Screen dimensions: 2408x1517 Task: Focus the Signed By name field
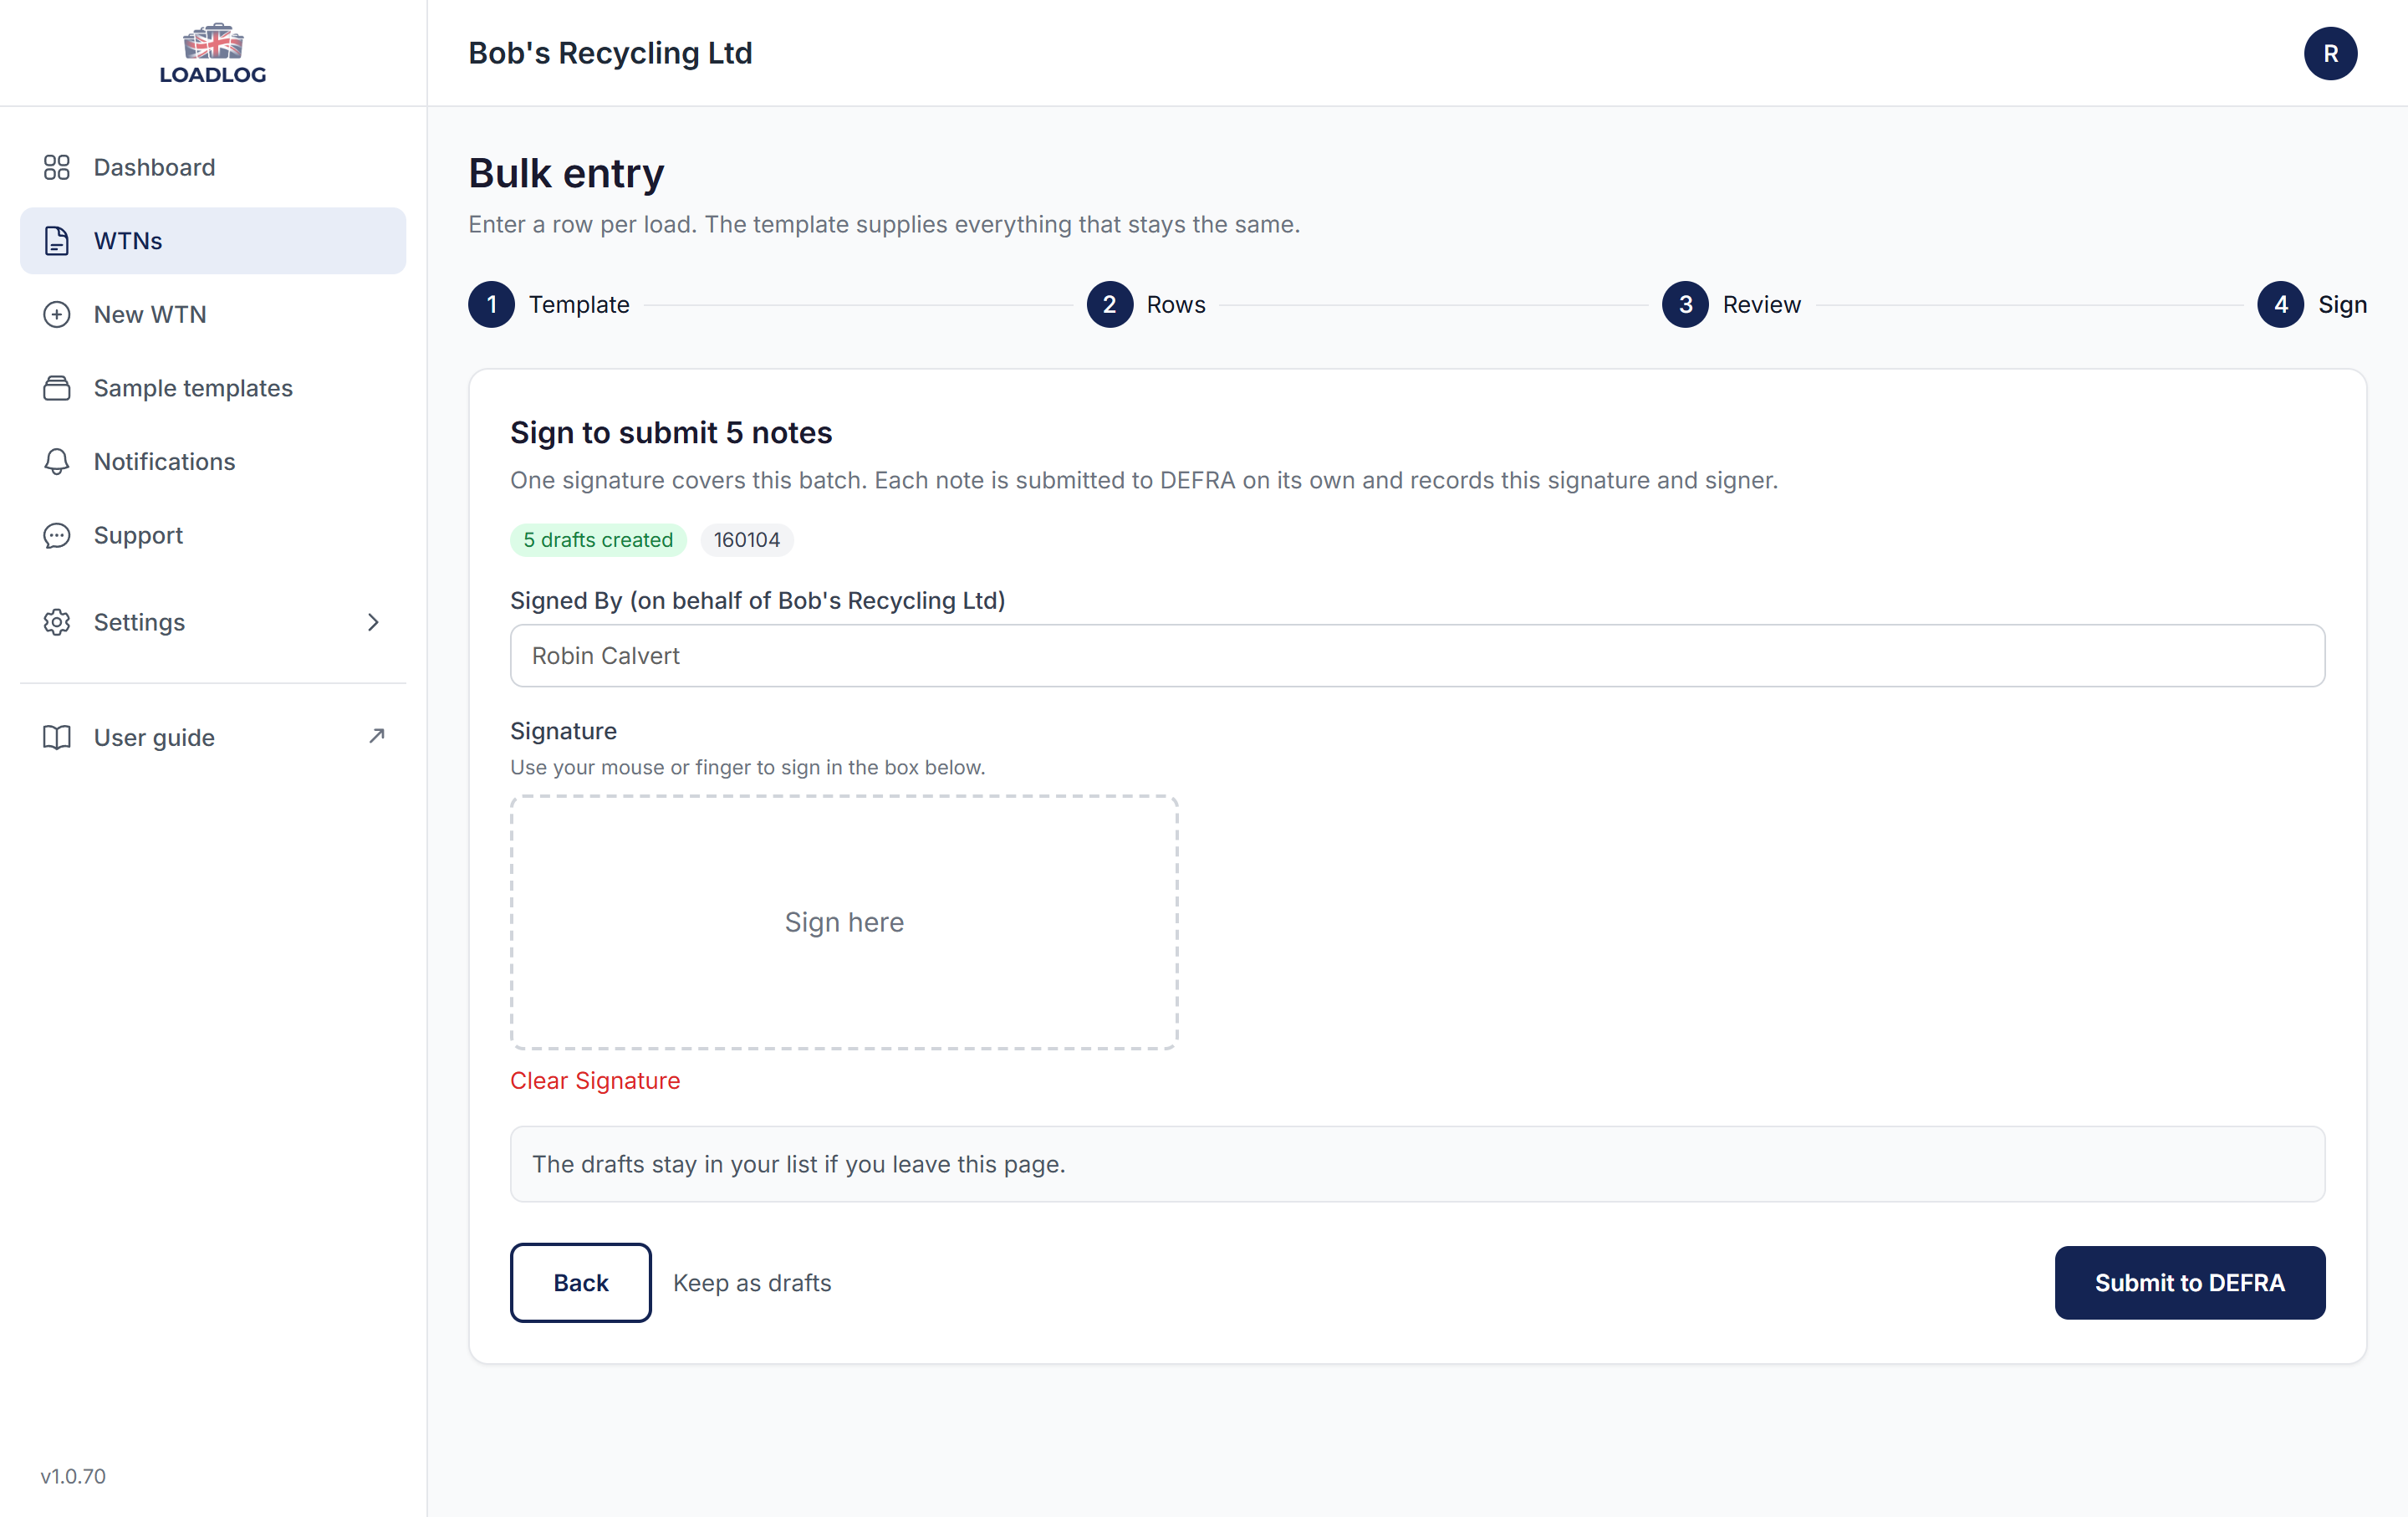click(1417, 655)
